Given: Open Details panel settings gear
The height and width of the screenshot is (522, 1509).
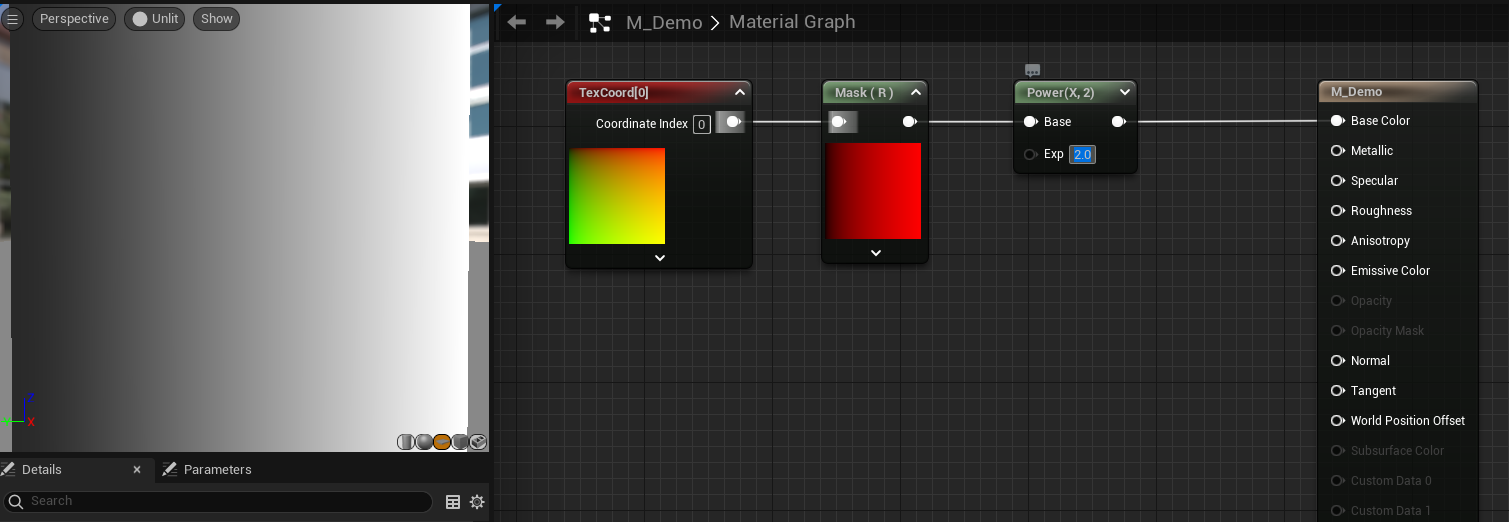Looking at the screenshot, I should pos(477,502).
